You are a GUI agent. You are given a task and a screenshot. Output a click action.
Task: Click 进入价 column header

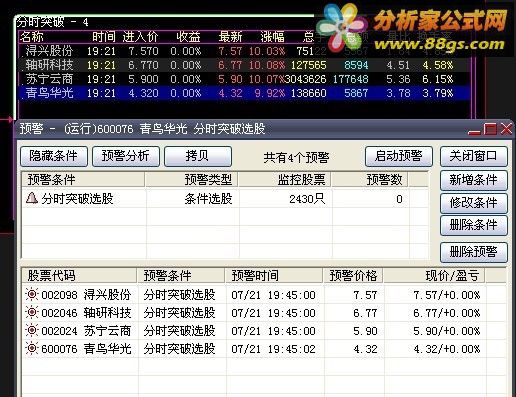[x=140, y=37]
